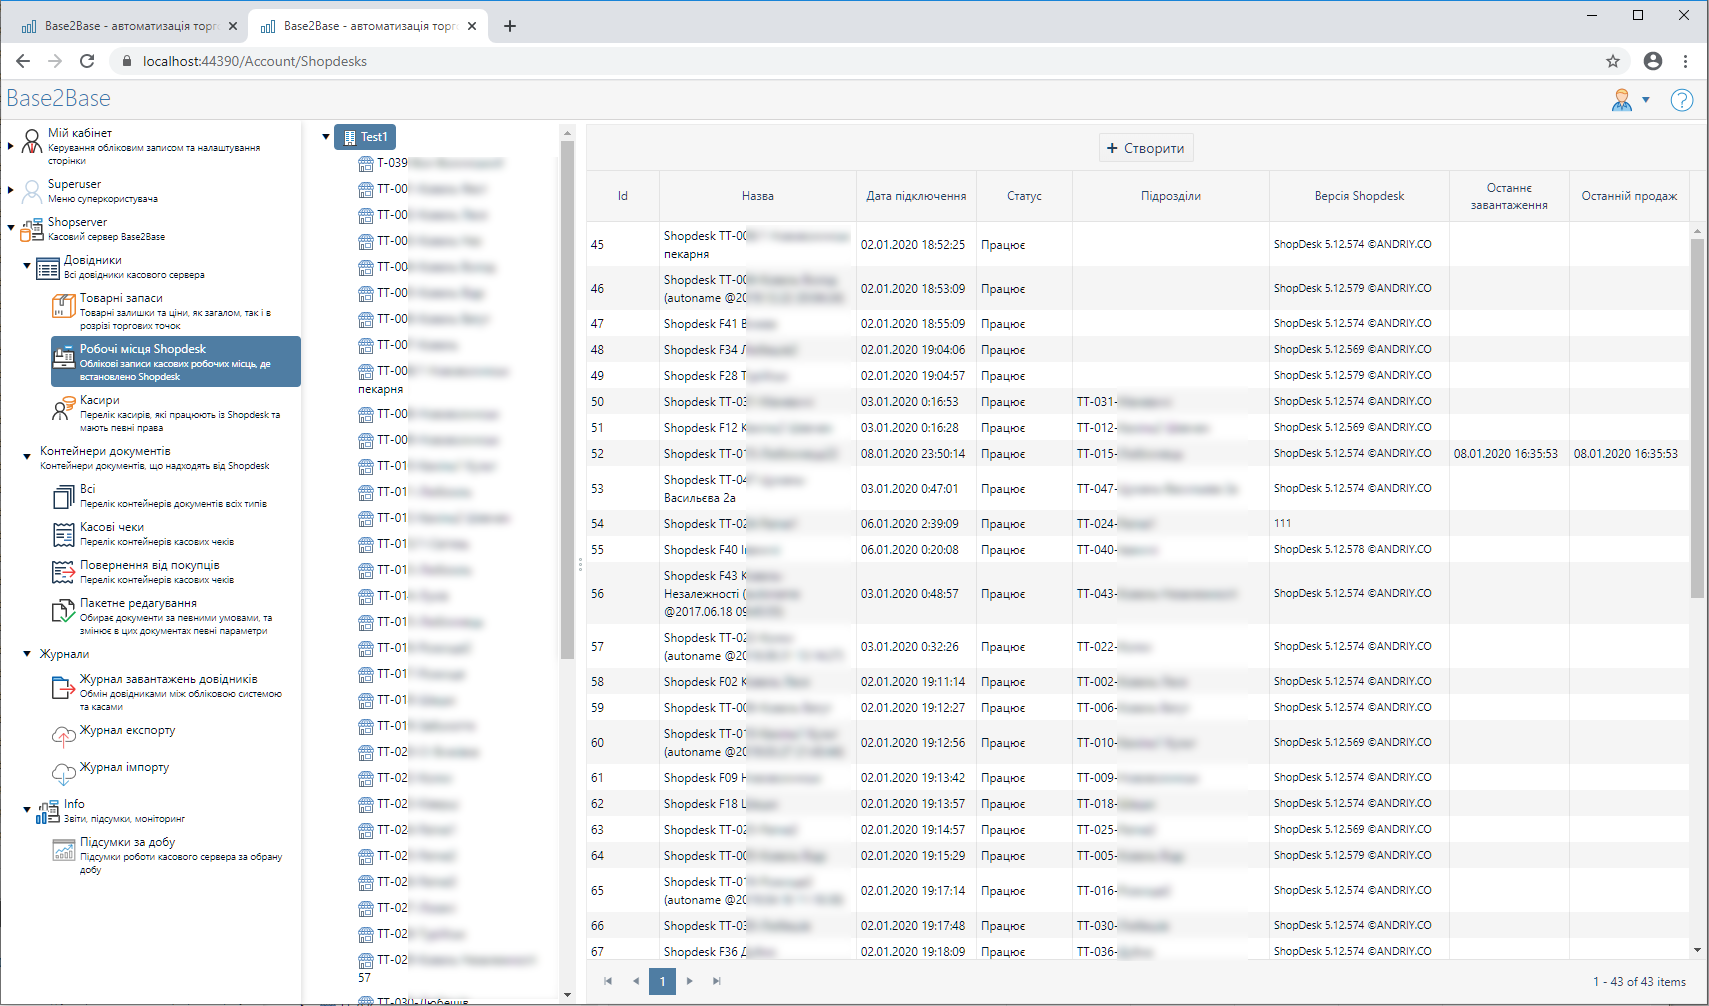Image resolution: width=1709 pixels, height=1006 pixels.
Task: Select Робочі місця Shopdesk icon
Action: click(64, 357)
